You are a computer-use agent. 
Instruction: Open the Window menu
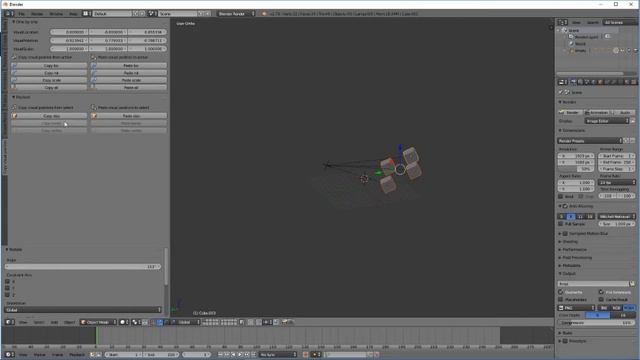click(x=56, y=13)
